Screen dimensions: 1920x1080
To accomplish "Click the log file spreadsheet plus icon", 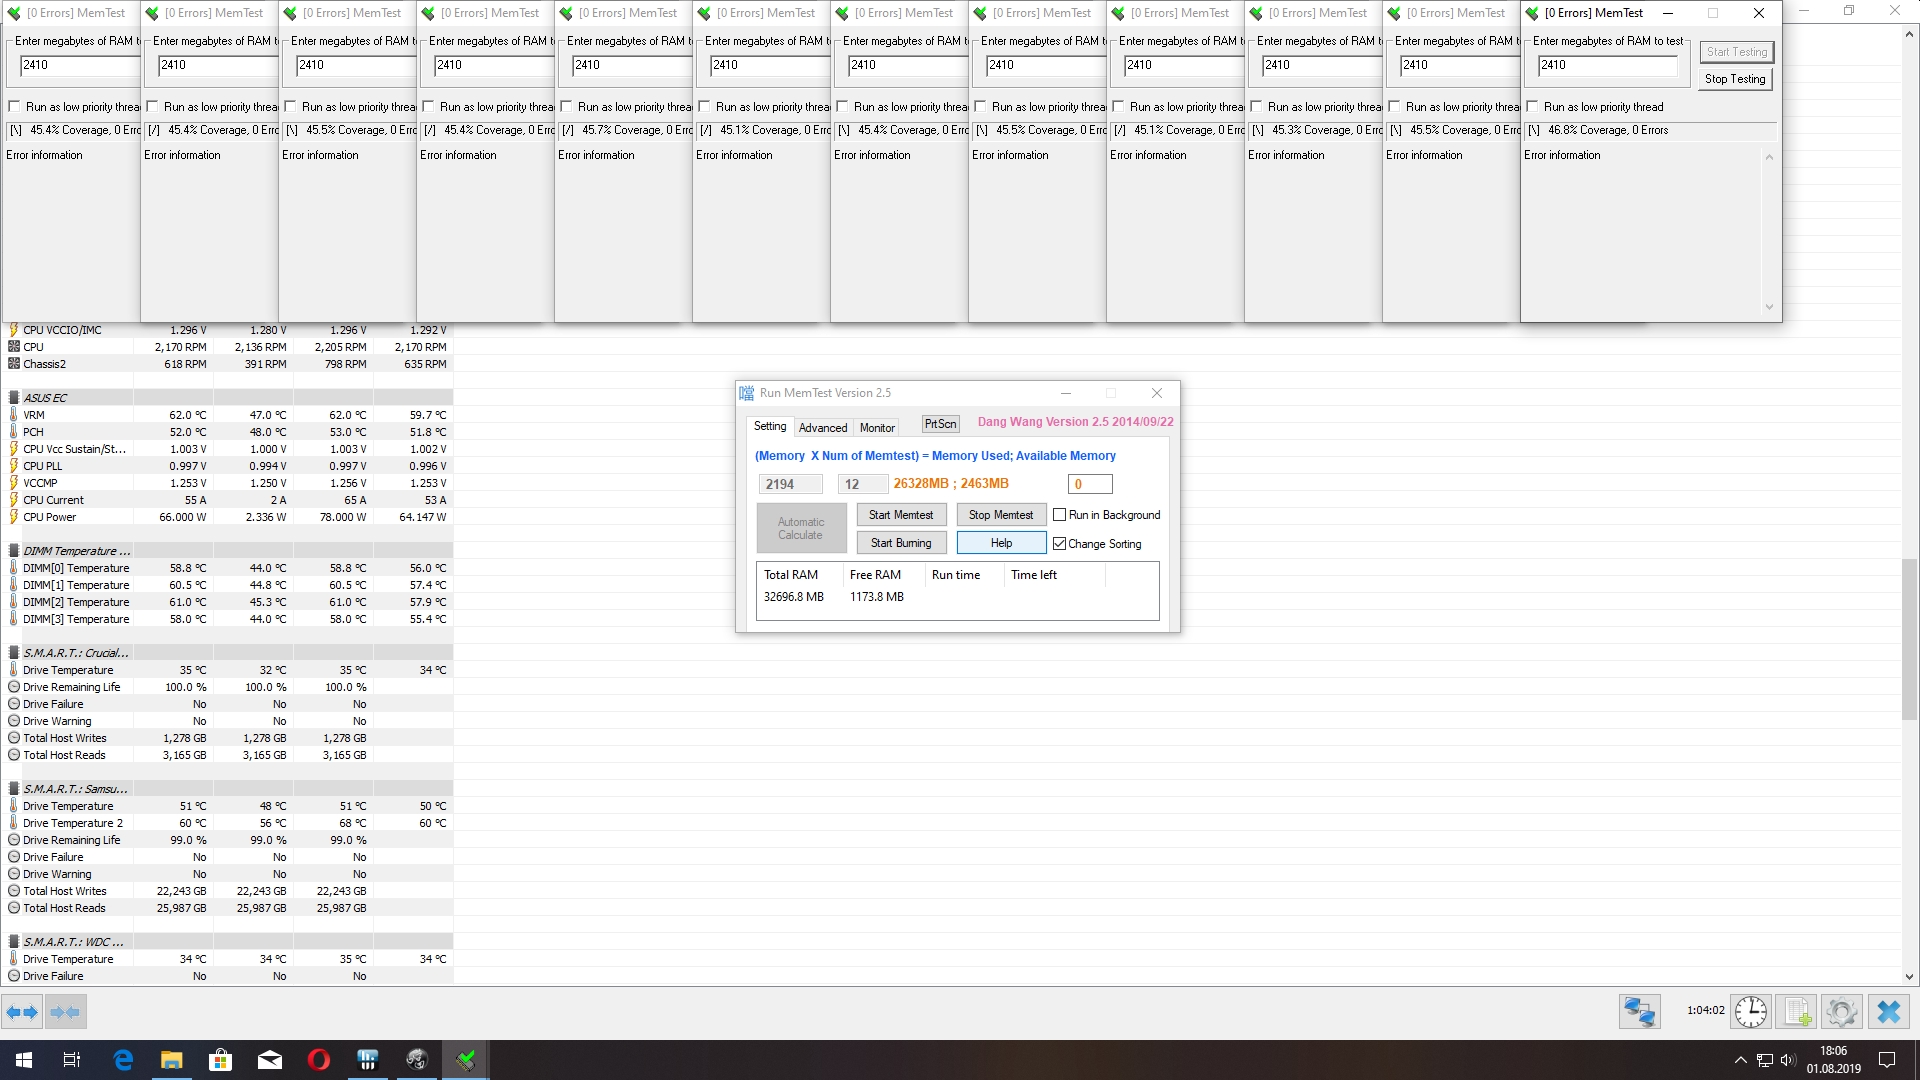I will [1797, 1012].
